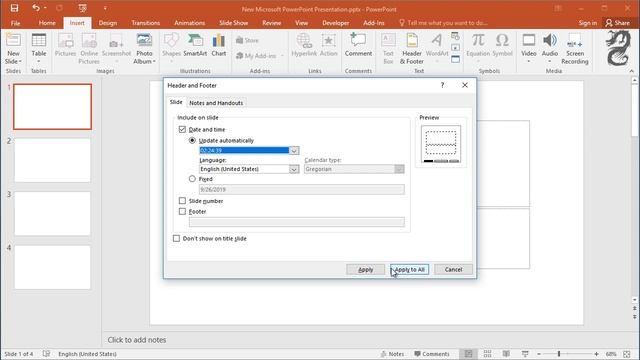Insert an Action
The height and width of the screenshot is (360, 640).
click(x=329, y=45)
